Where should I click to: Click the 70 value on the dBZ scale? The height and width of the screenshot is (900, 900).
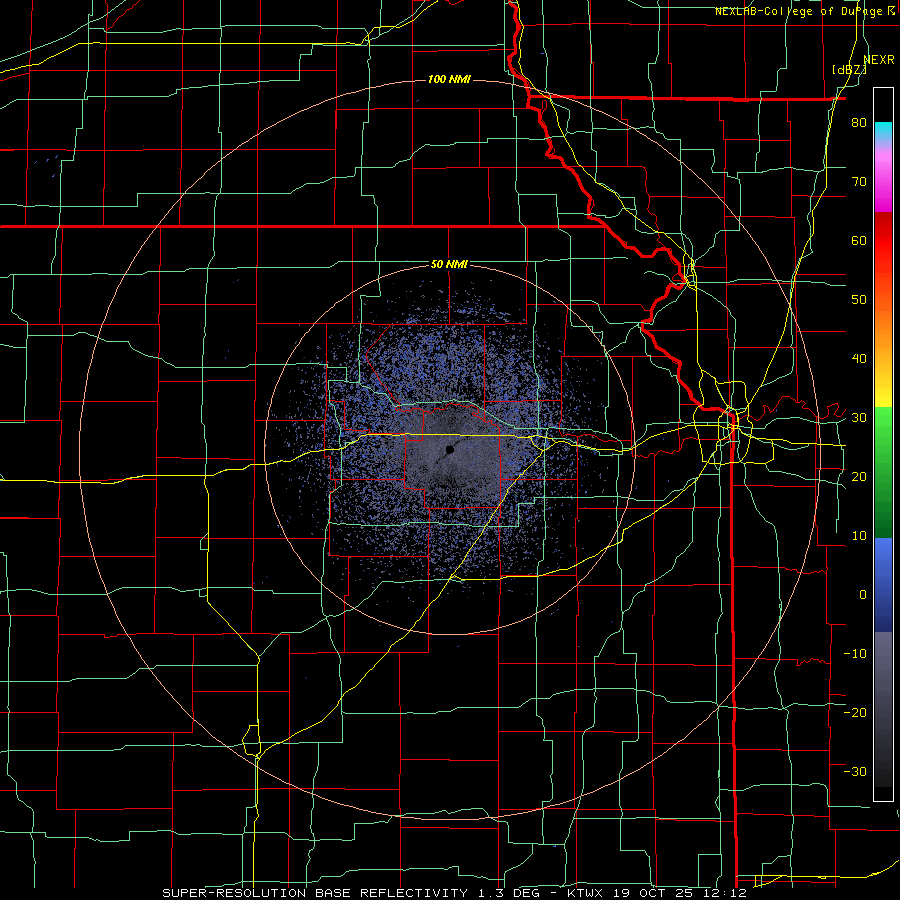point(859,182)
